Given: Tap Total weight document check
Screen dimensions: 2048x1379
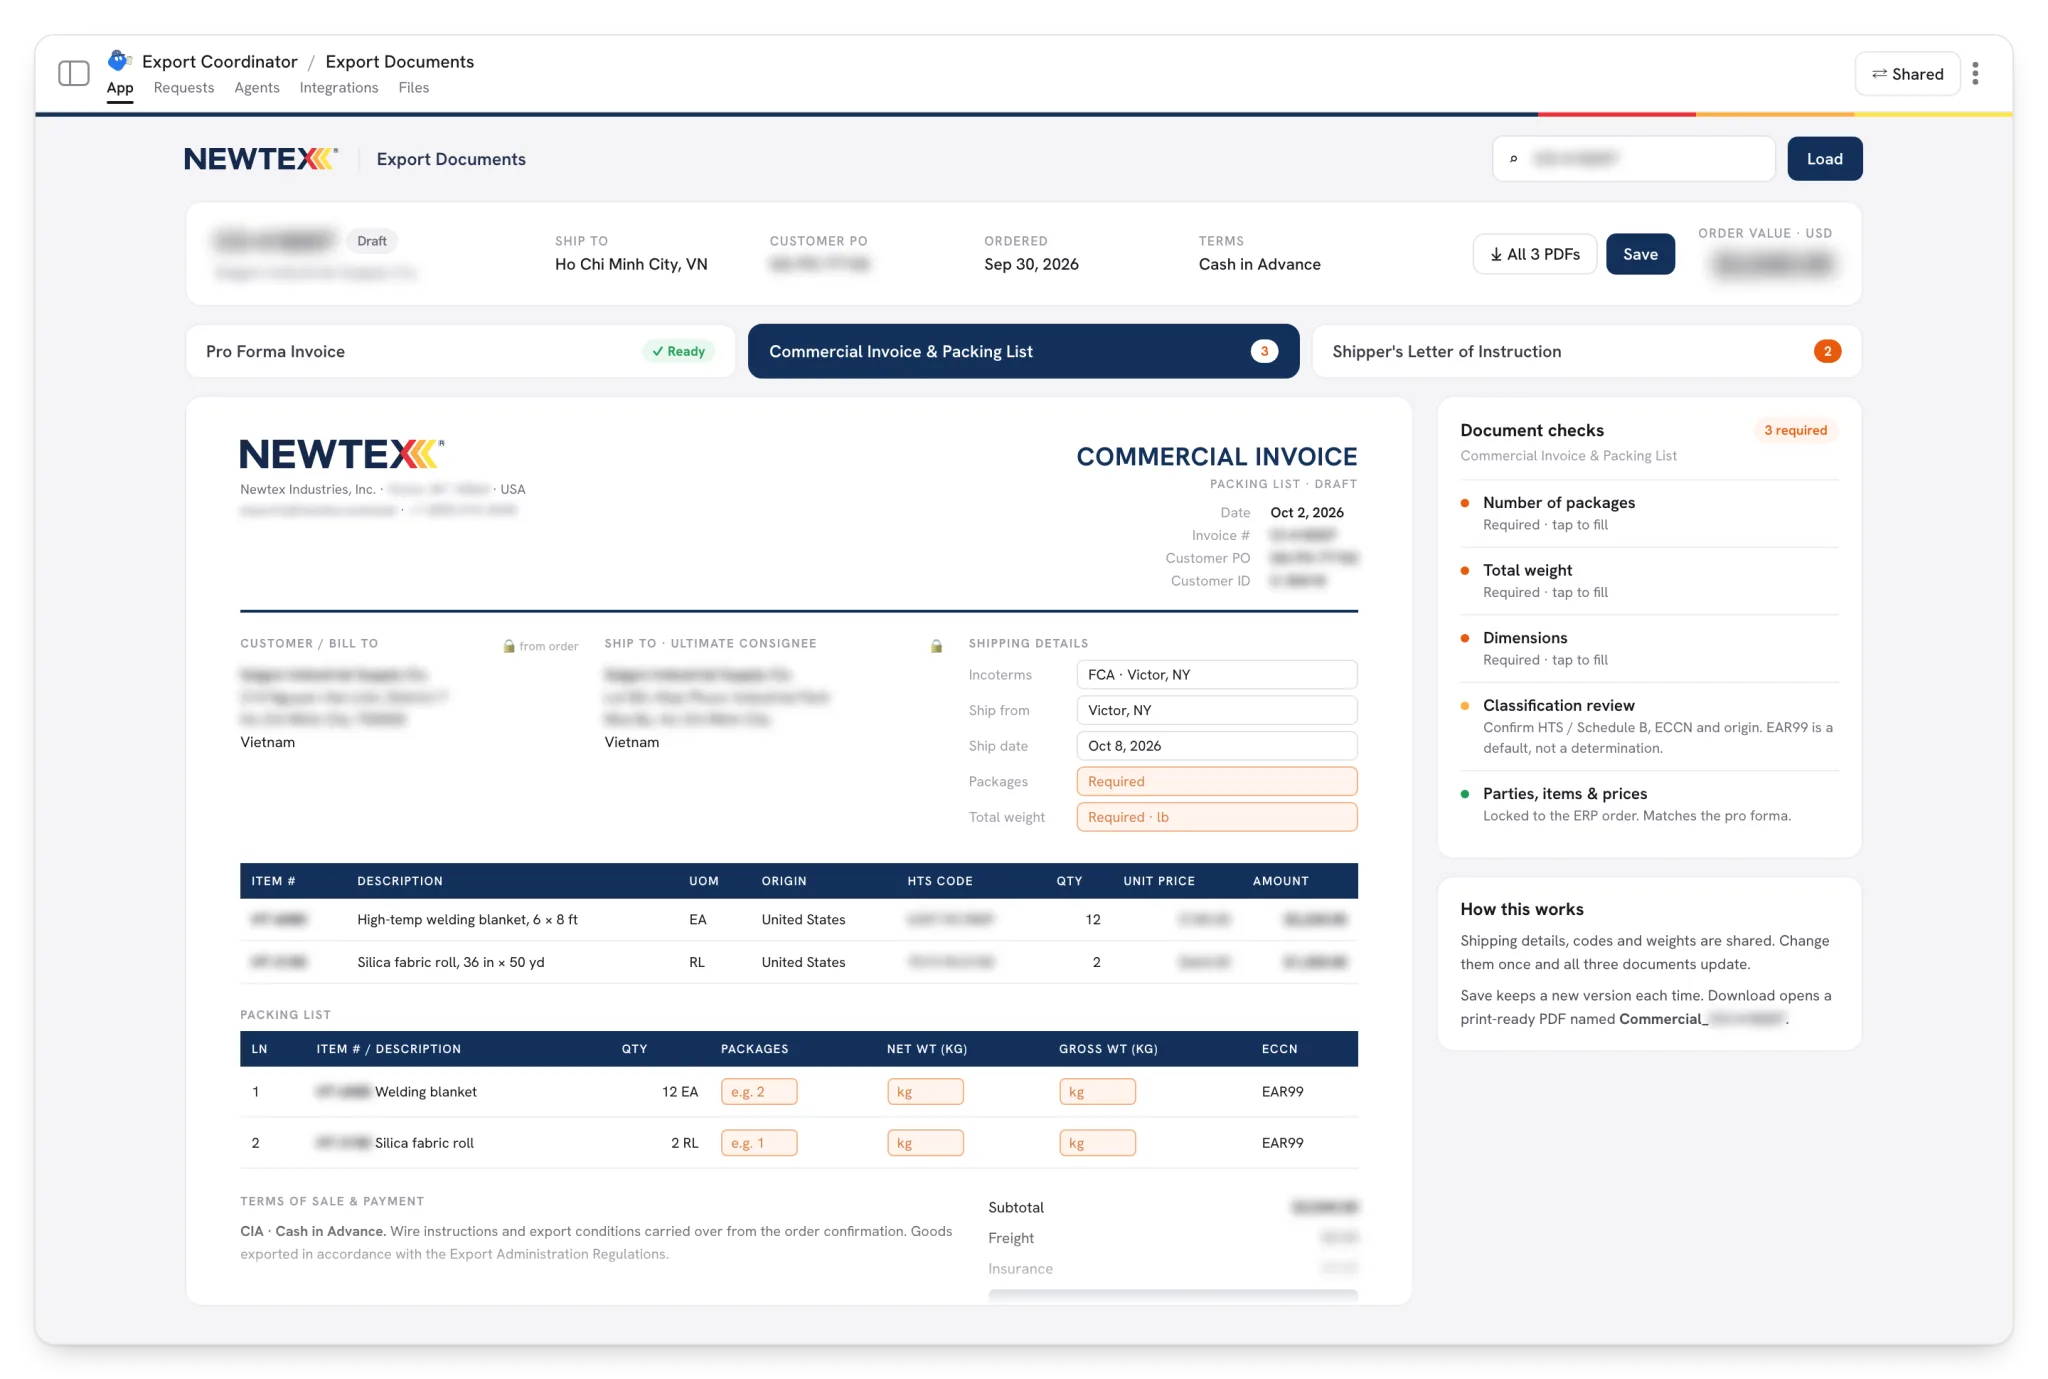Looking at the screenshot, I should click(x=1649, y=581).
